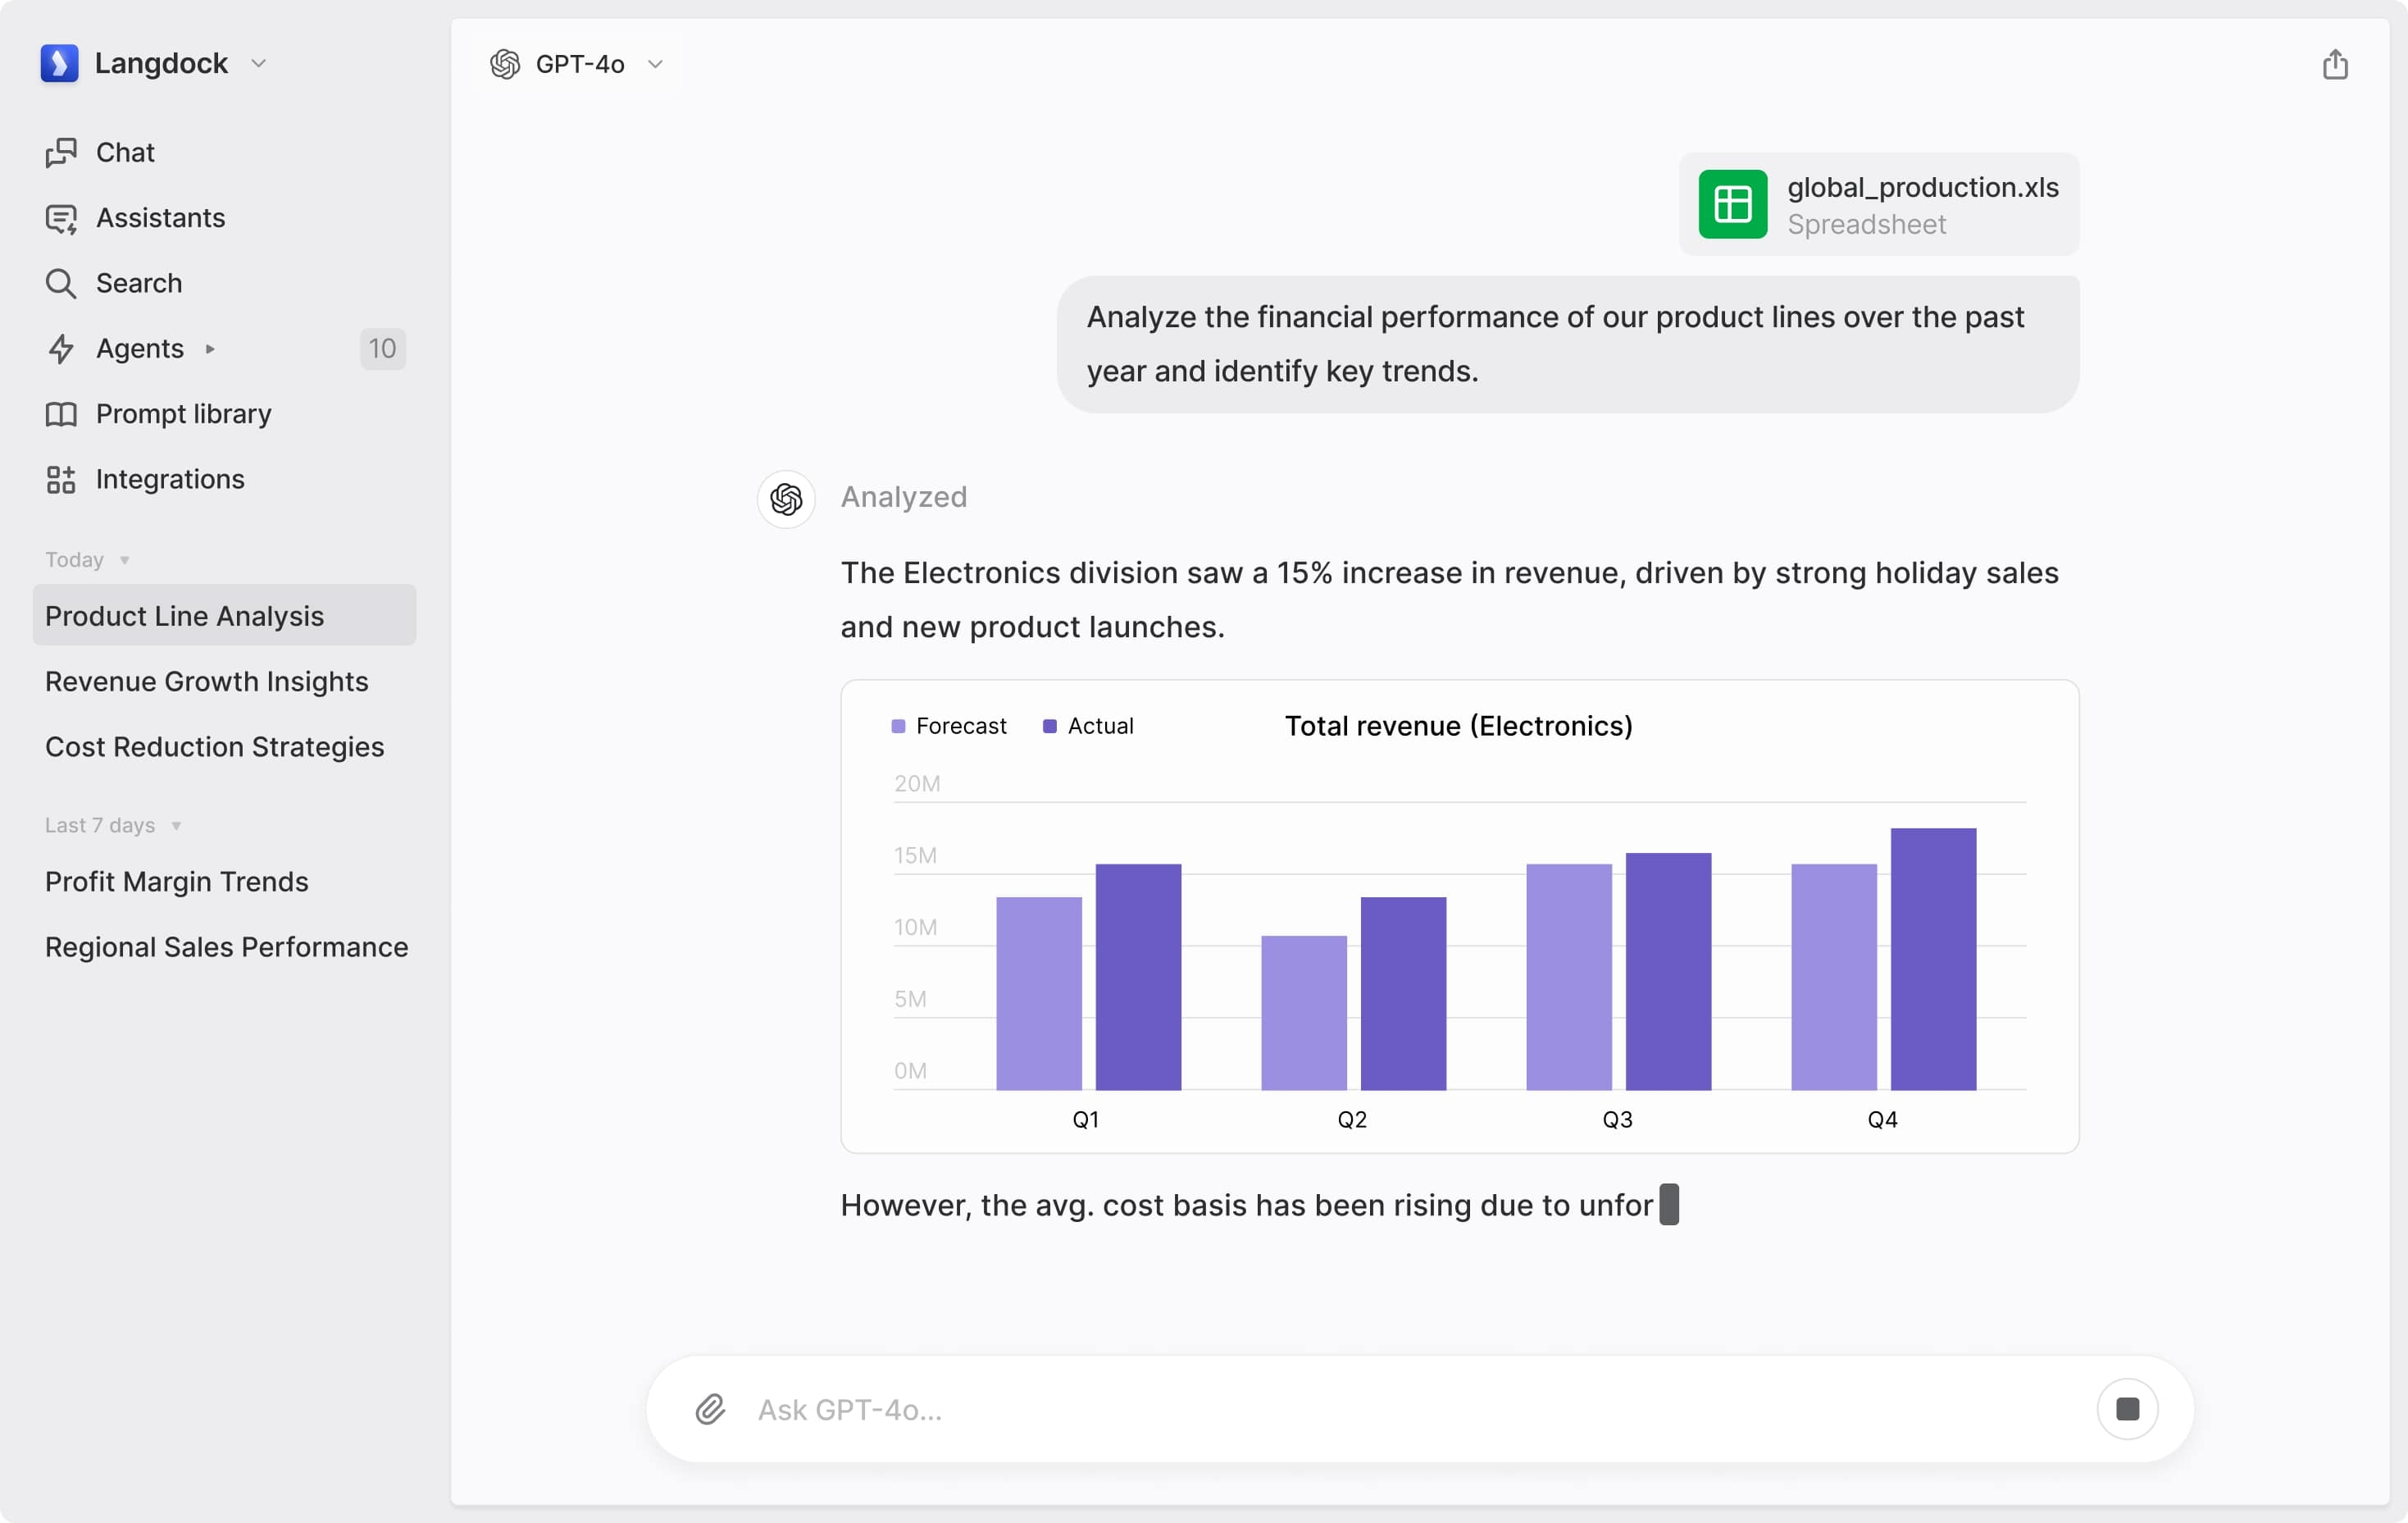Toggle the Langdock workspace dropdown
Screen dimensions: 2408x1523
pos(260,63)
